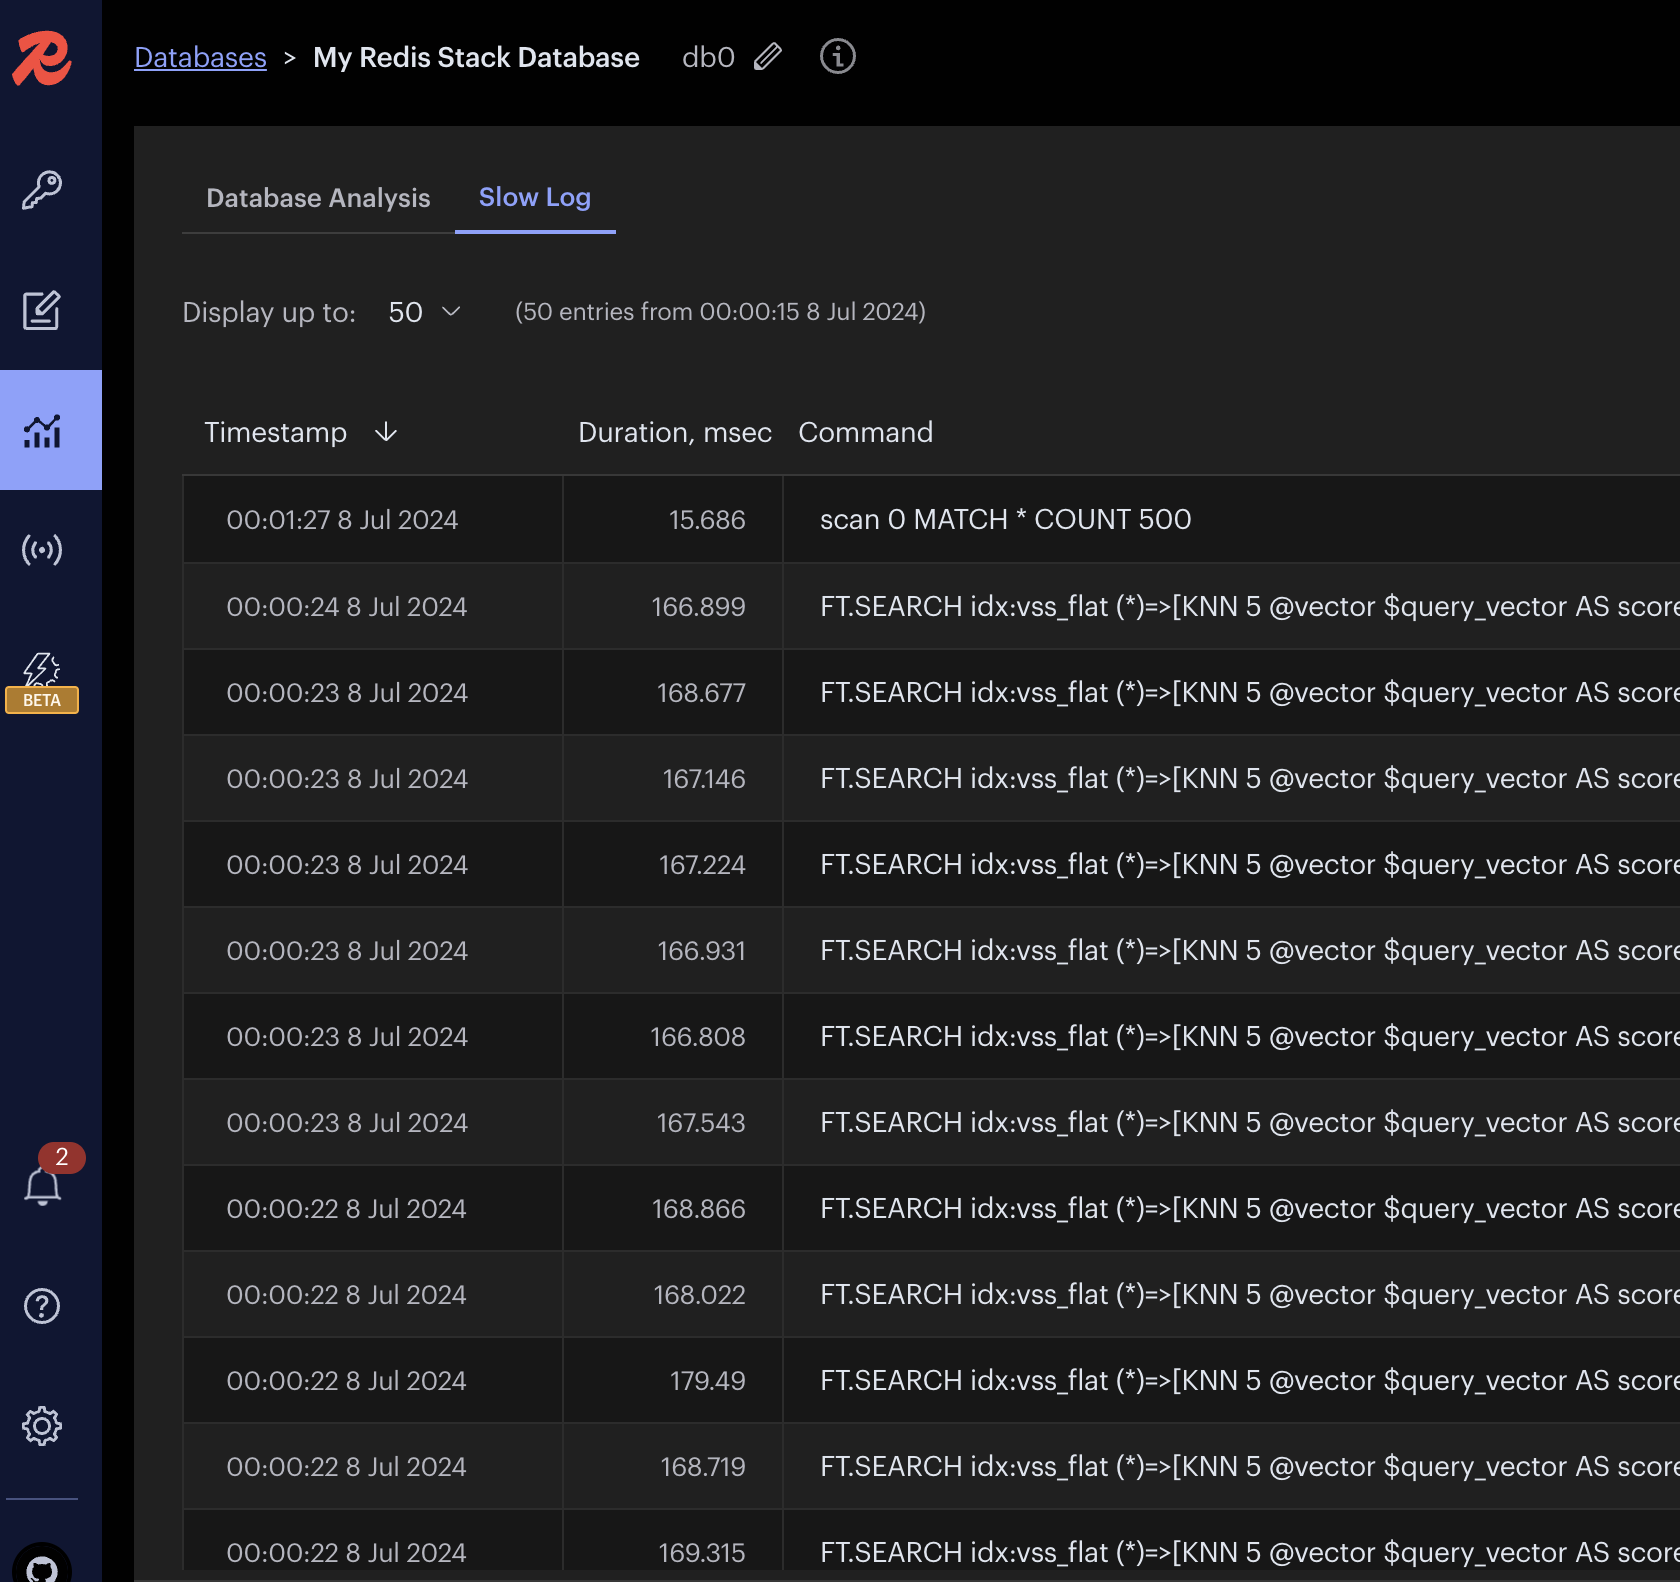Screen dimensions: 1680x1582
Task: Select the Analysis Tools chart icon
Action: [x=42, y=431]
